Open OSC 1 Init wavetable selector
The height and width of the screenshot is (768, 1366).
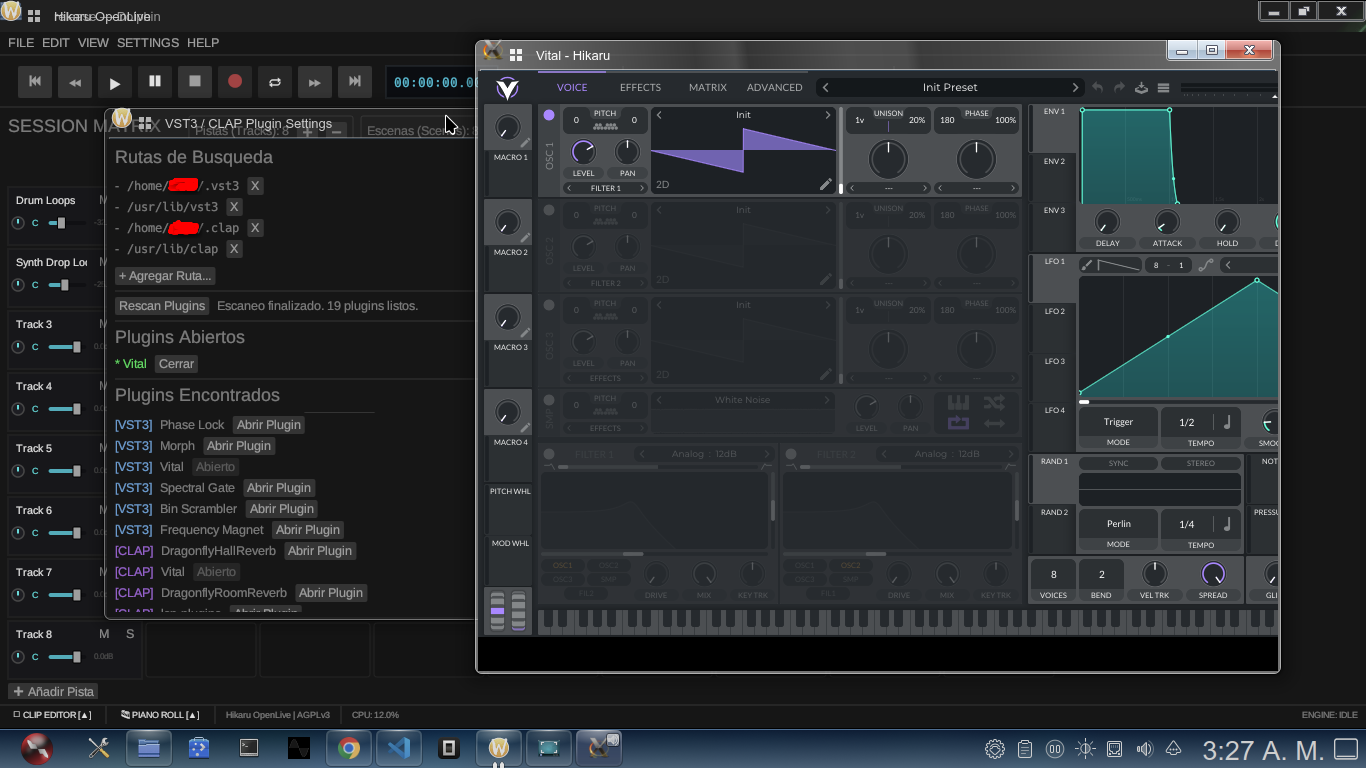click(743, 115)
